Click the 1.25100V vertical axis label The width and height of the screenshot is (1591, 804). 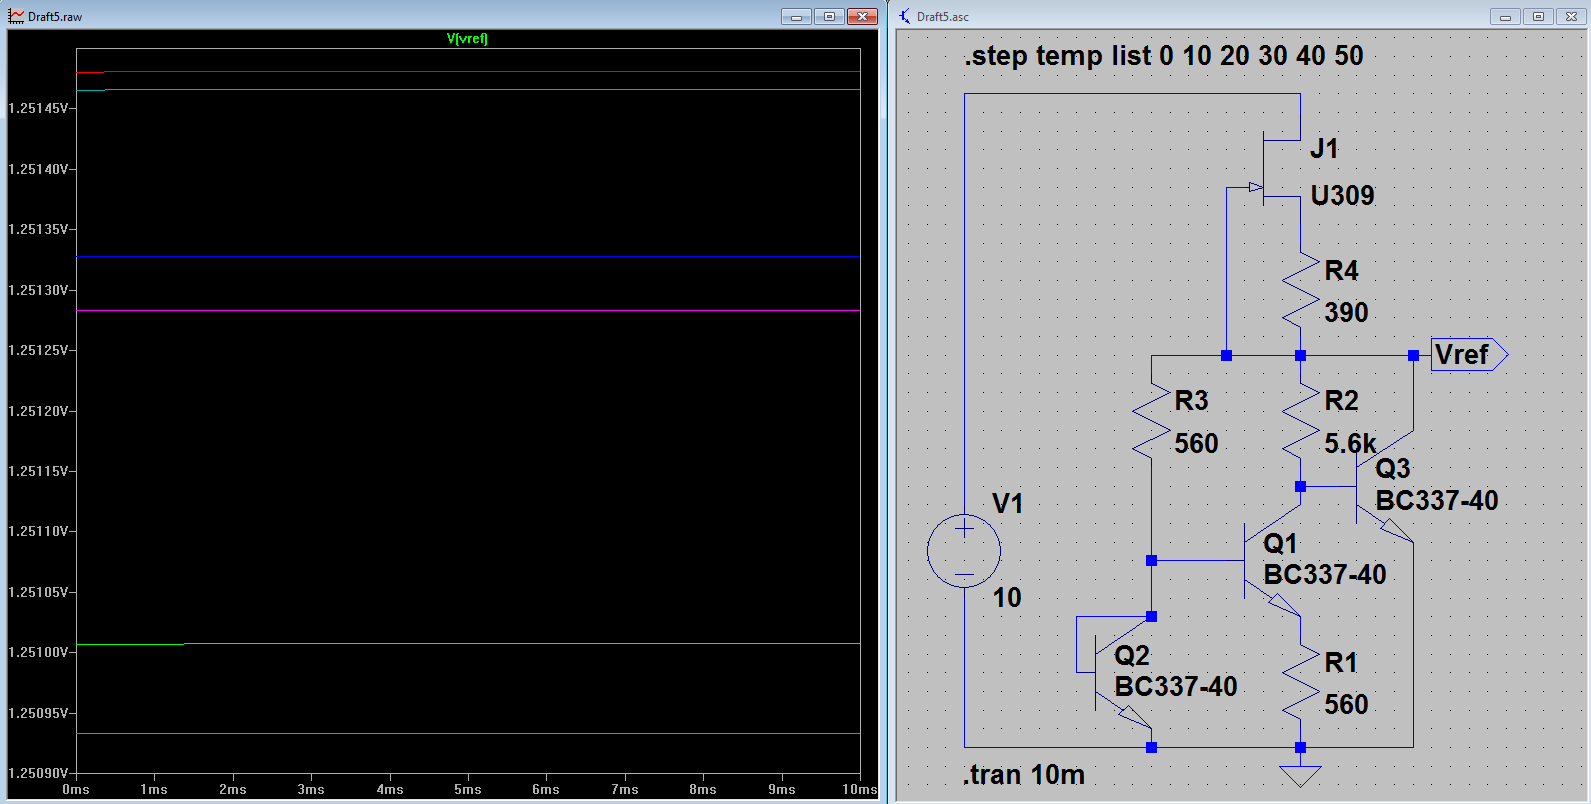[x=38, y=652]
